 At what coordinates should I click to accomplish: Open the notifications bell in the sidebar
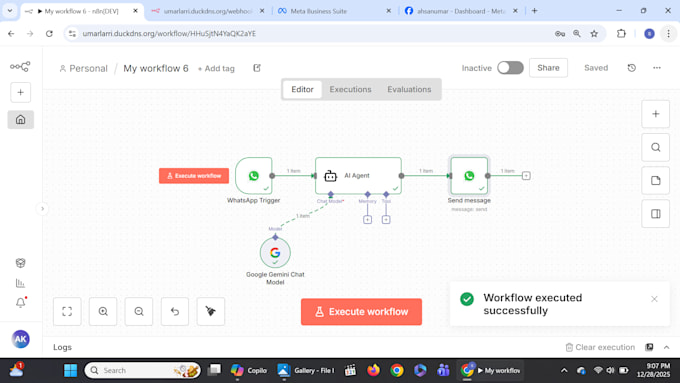[x=20, y=302]
